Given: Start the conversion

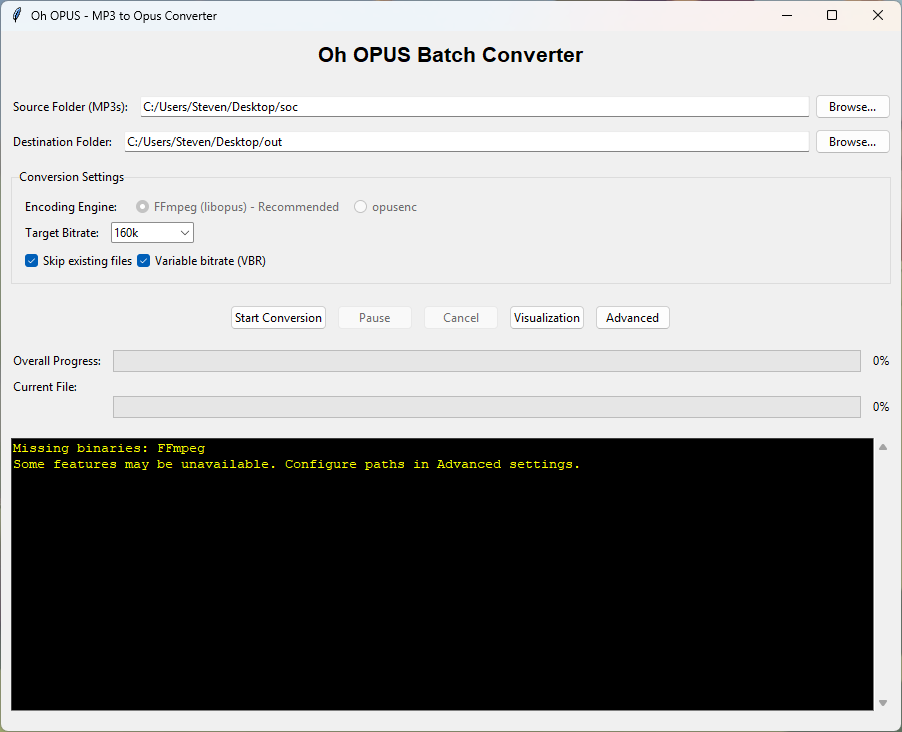Looking at the screenshot, I should pos(278,318).
